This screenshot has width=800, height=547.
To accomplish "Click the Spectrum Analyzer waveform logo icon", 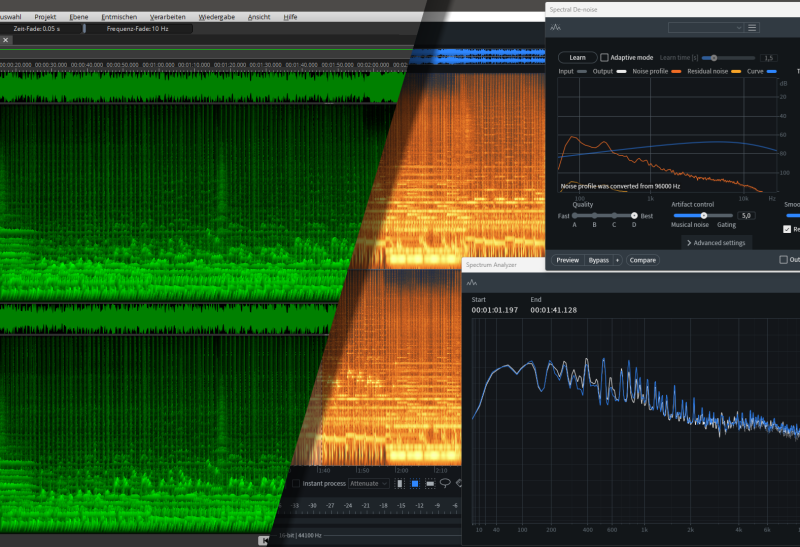I will click(x=472, y=283).
